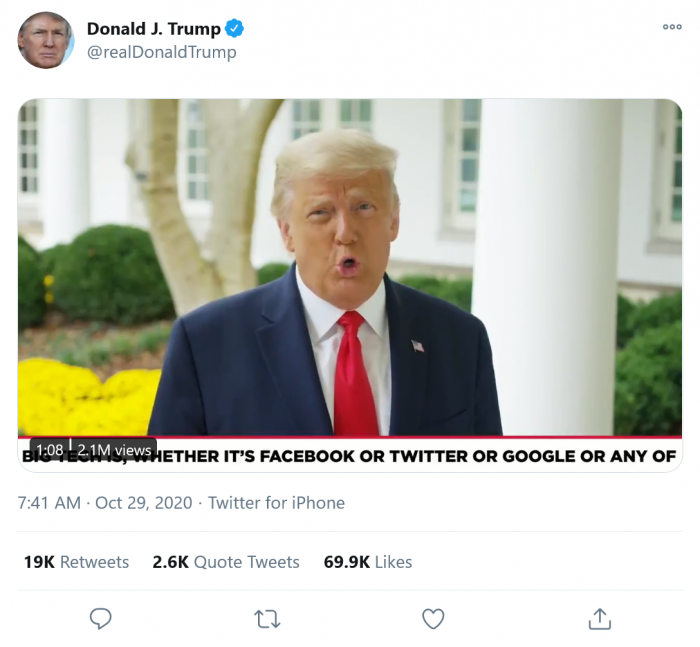This screenshot has height=647, width=700.
Task: Click the Oct 29, 2020 date
Action: pyautogui.click(x=144, y=503)
